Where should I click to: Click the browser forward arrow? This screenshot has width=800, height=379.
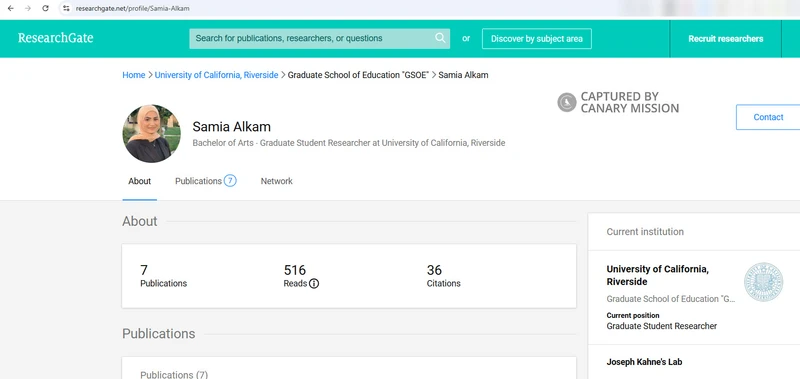[28, 8]
